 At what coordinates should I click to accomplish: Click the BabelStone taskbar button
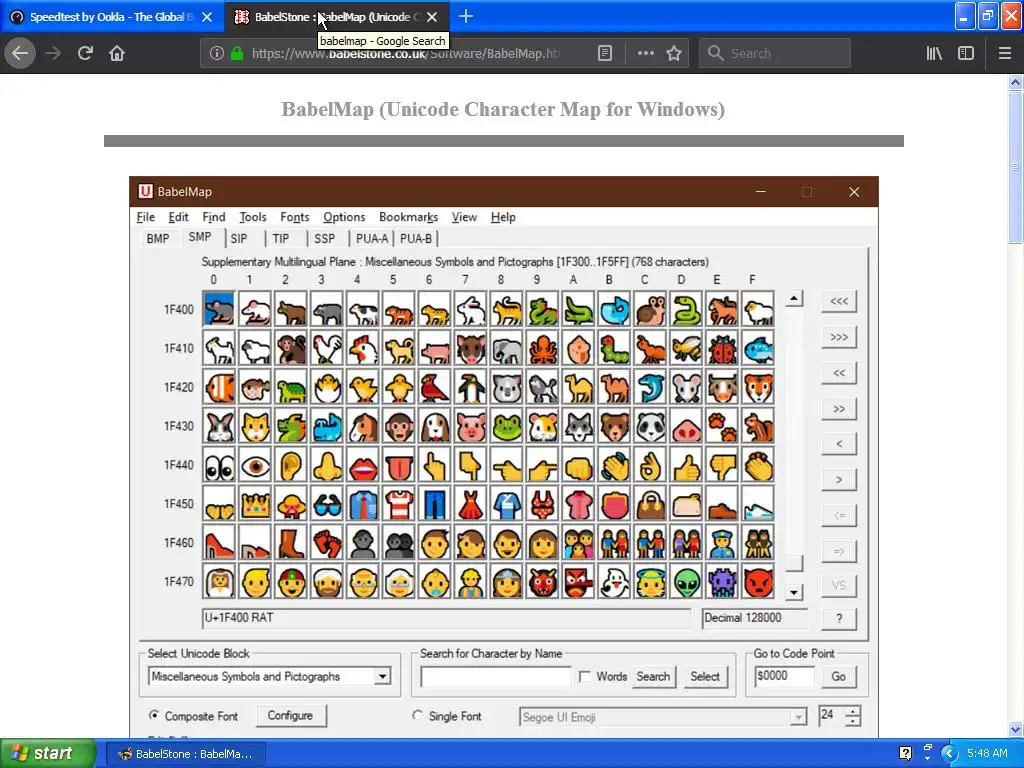tap(185, 754)
